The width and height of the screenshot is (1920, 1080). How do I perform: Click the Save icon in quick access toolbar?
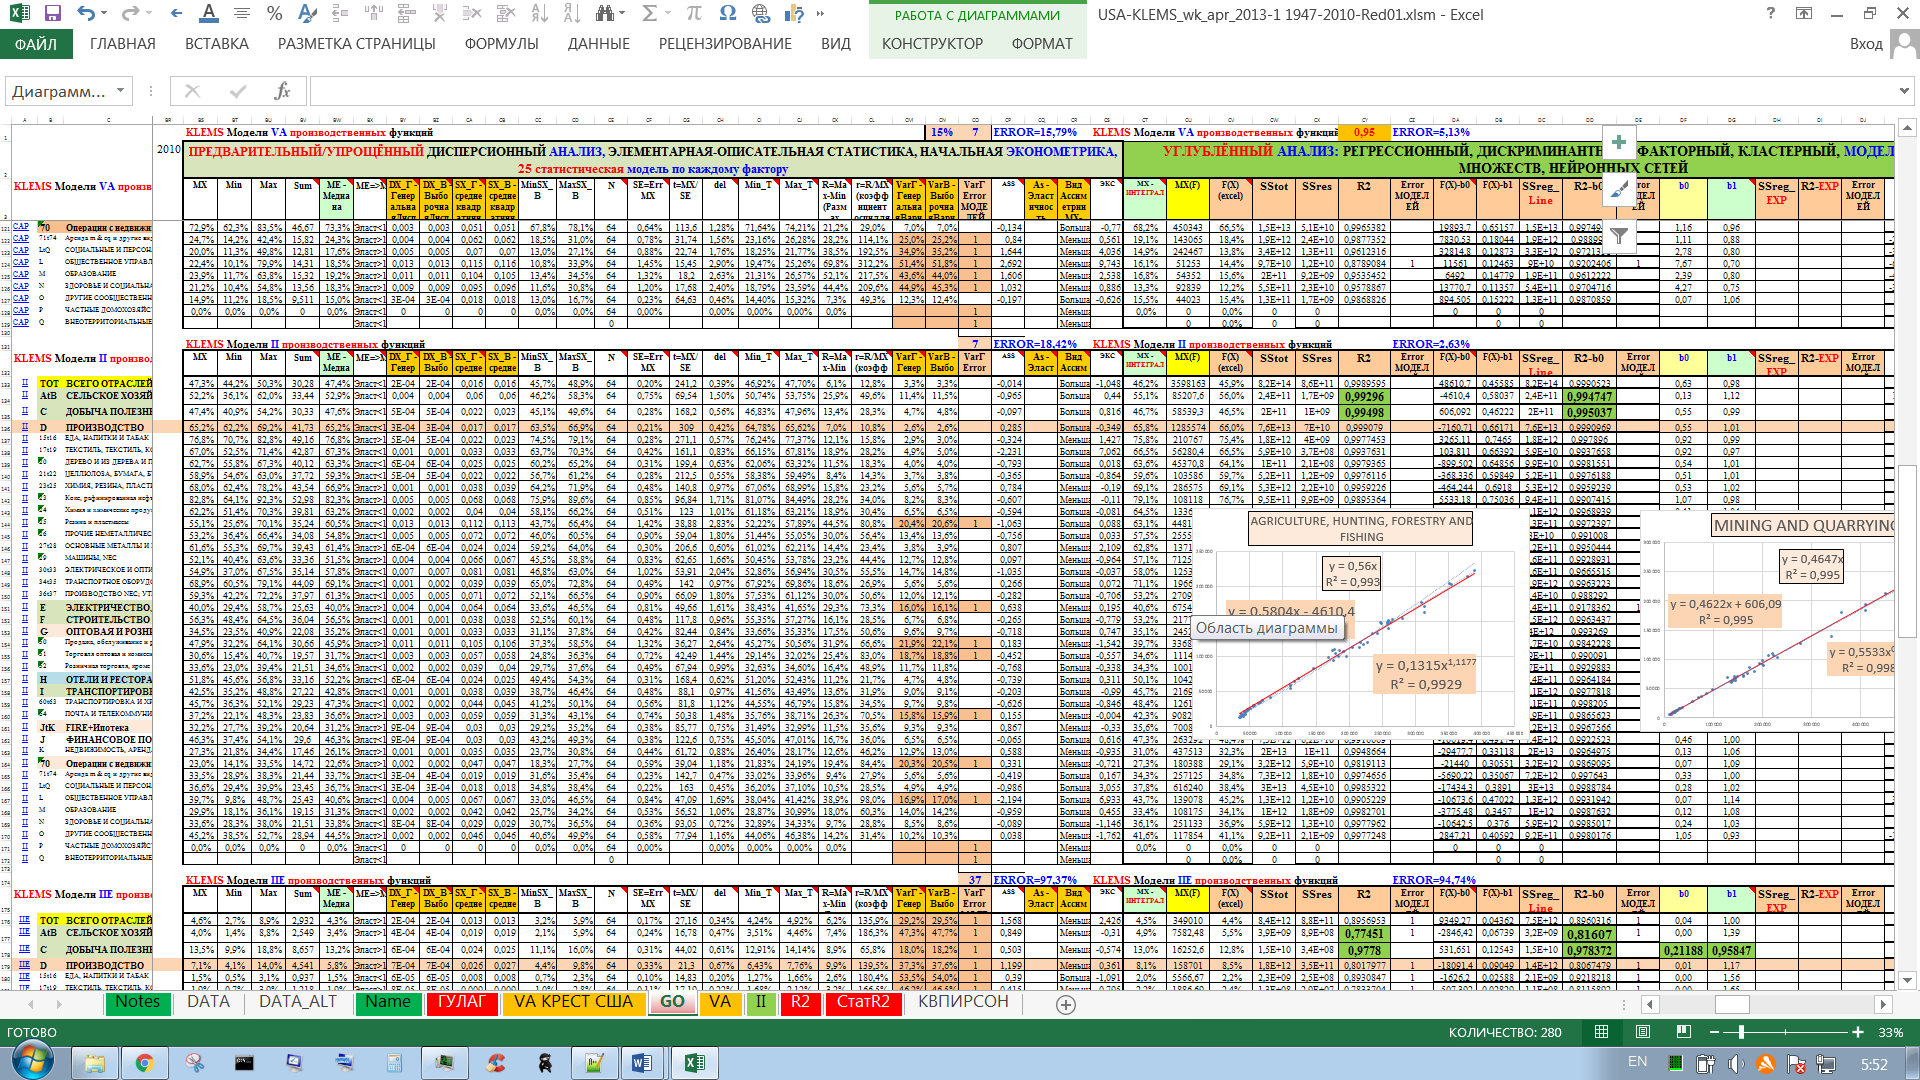tap(53, 14)
